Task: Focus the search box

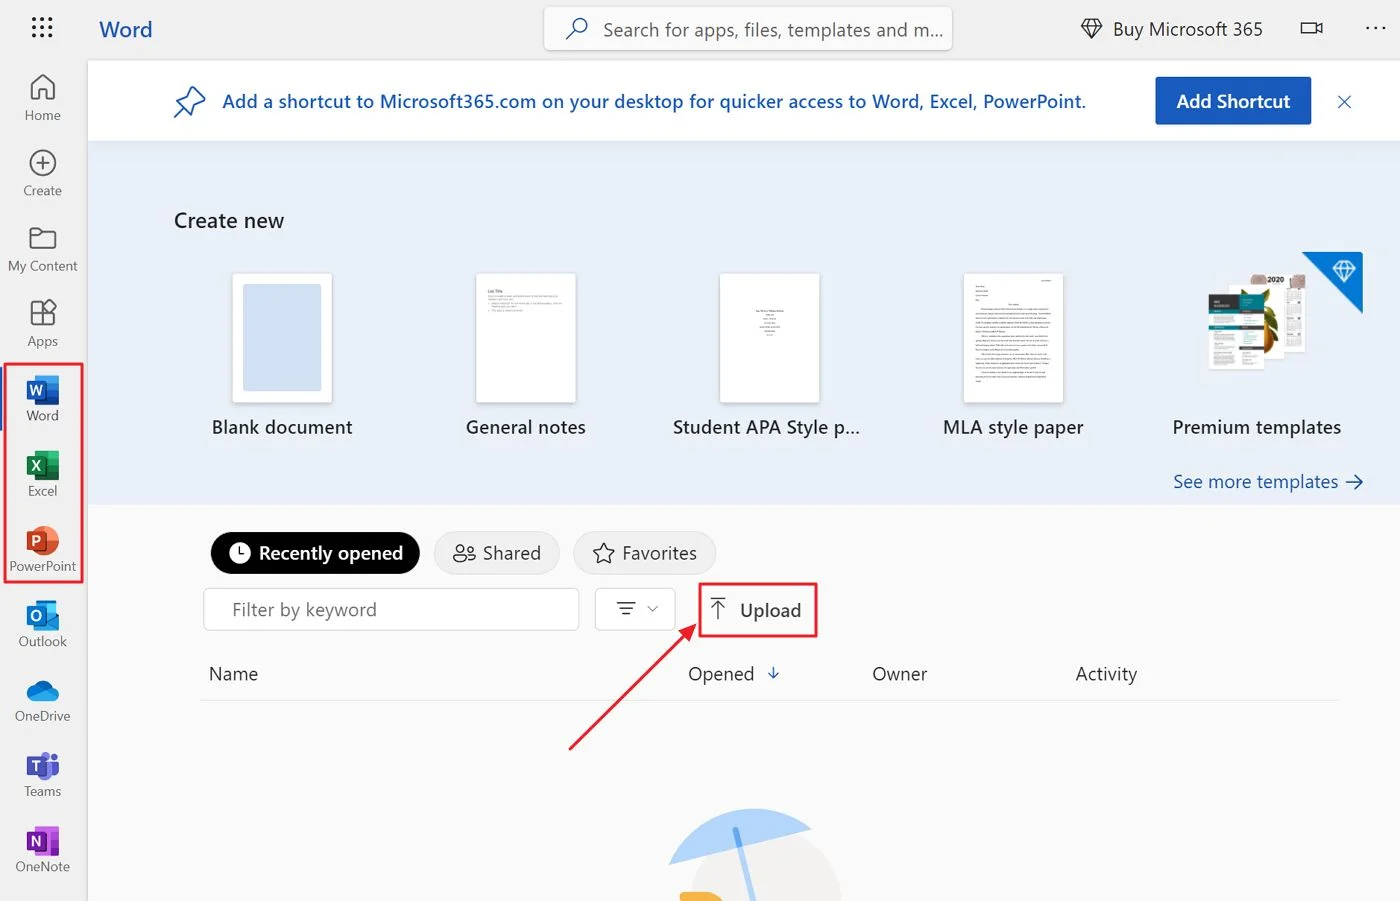Action: coord(748,29)
